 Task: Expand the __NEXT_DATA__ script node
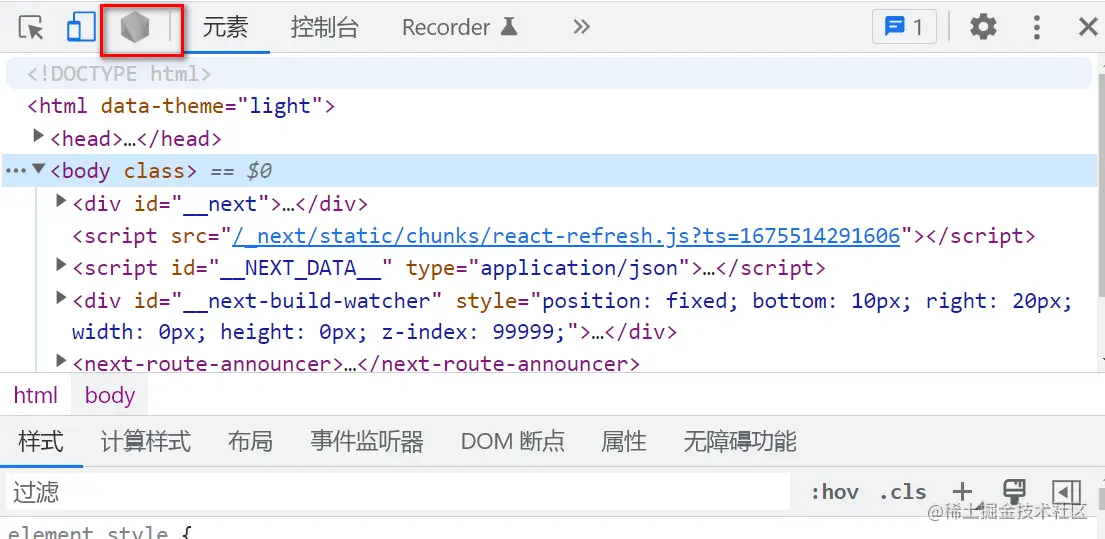61,265
